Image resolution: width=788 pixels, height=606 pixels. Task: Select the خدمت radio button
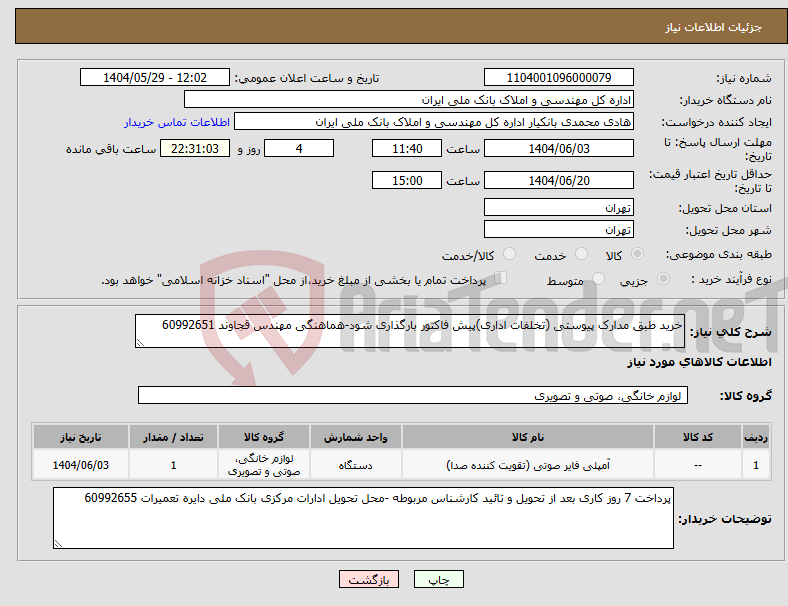pos(581,254)
